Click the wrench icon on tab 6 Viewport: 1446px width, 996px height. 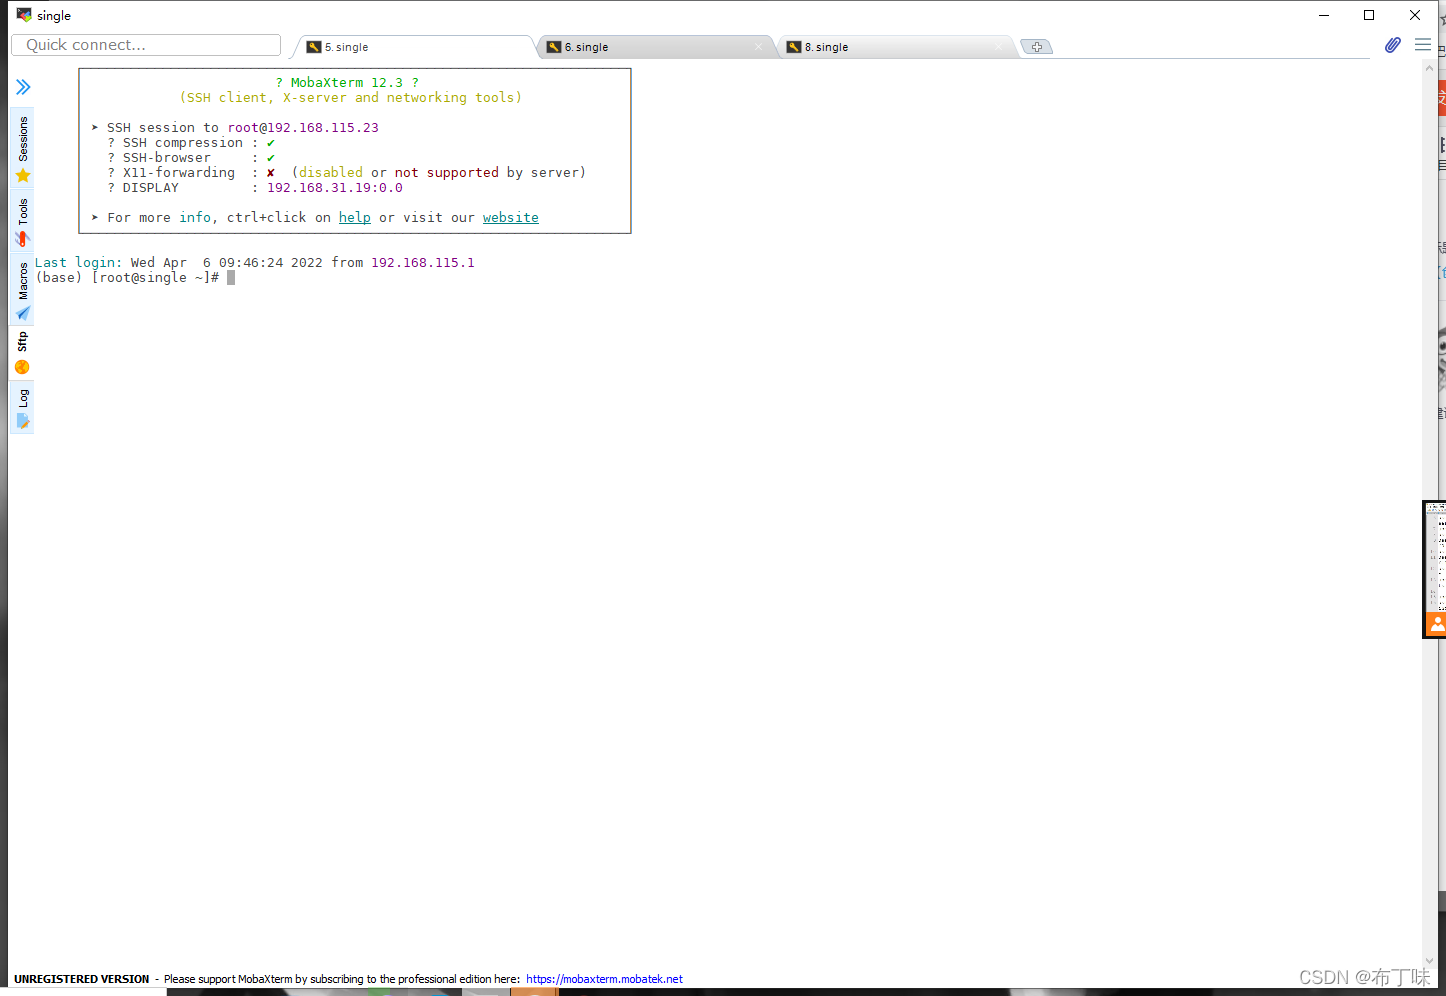click(x=554, y=47)
